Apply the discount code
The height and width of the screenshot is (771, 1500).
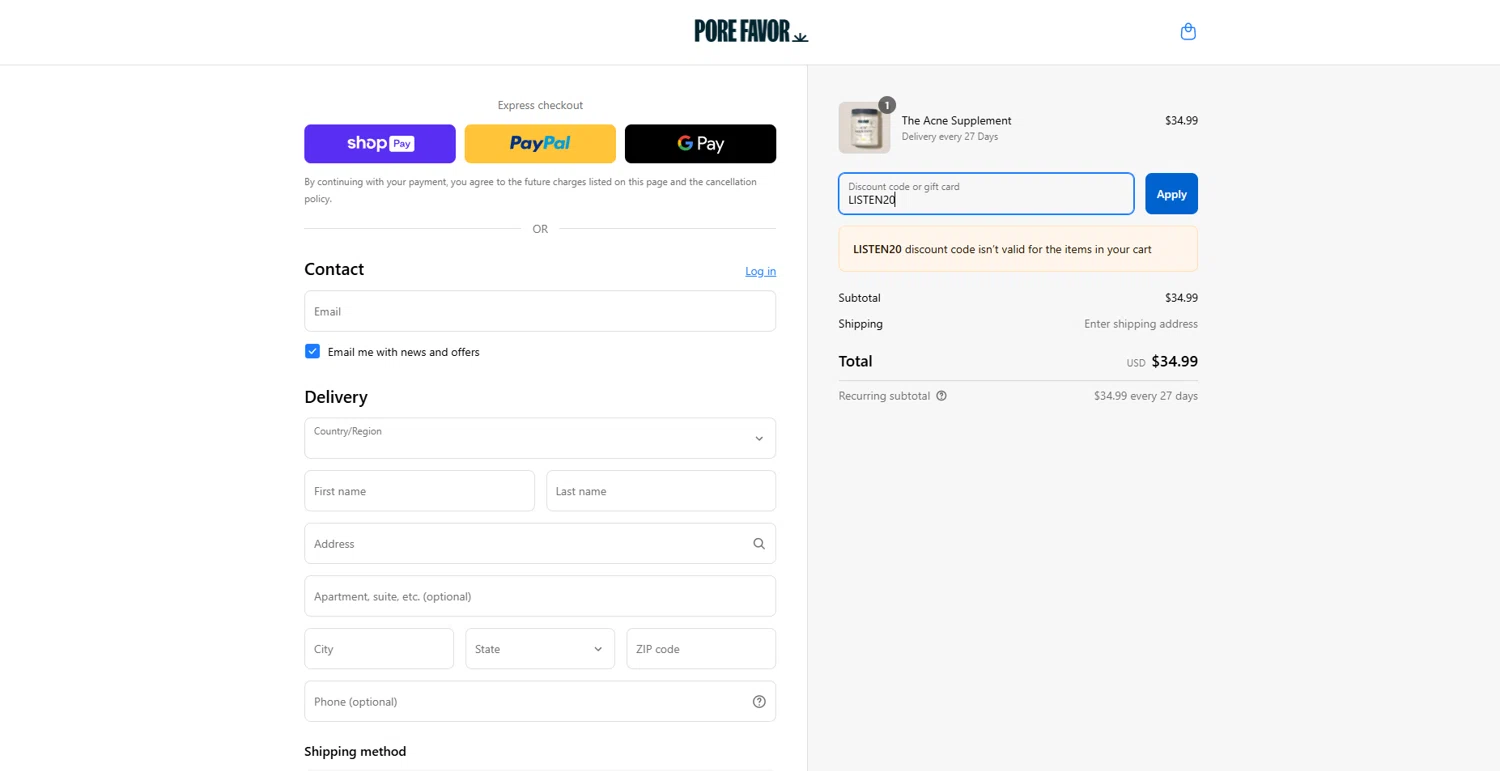pyautogui.click(x=1171, y=194)
